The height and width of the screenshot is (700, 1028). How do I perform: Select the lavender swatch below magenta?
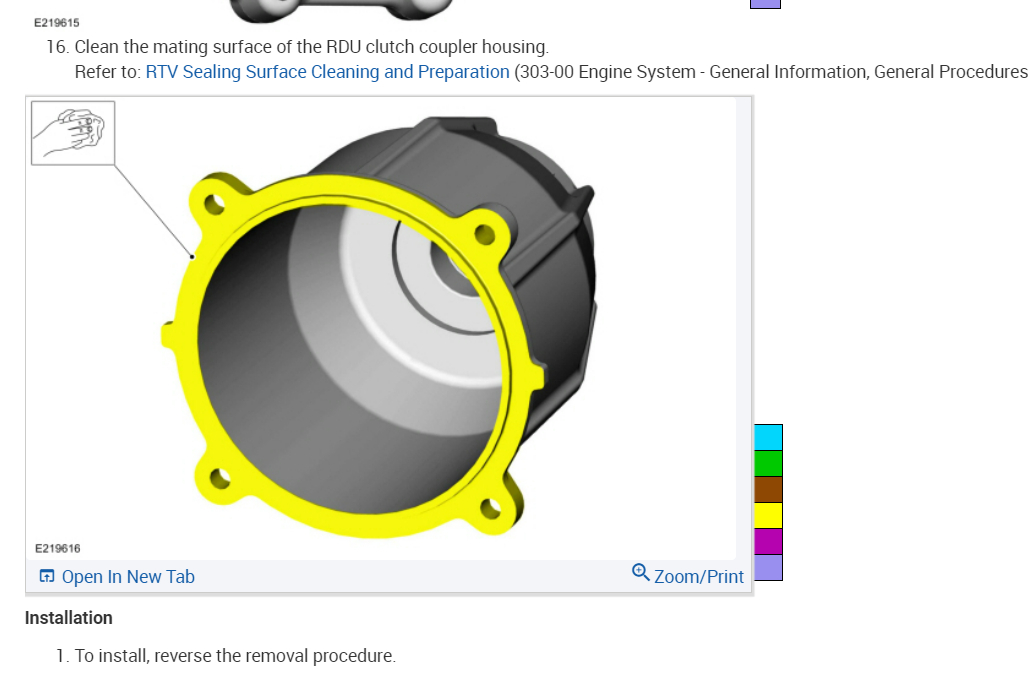coord(768,568)
